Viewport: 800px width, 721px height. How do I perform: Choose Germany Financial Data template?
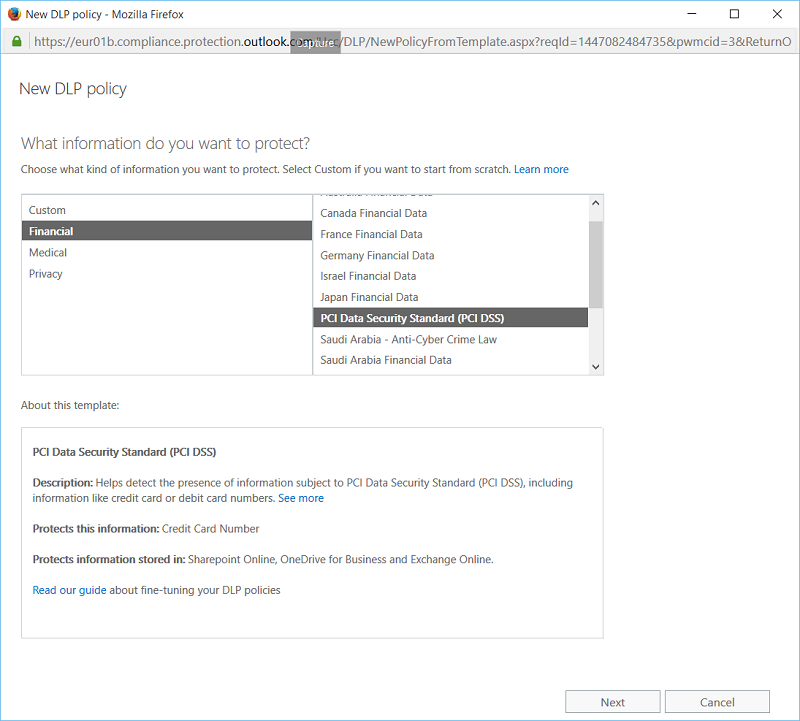click(x=451, y=256)
